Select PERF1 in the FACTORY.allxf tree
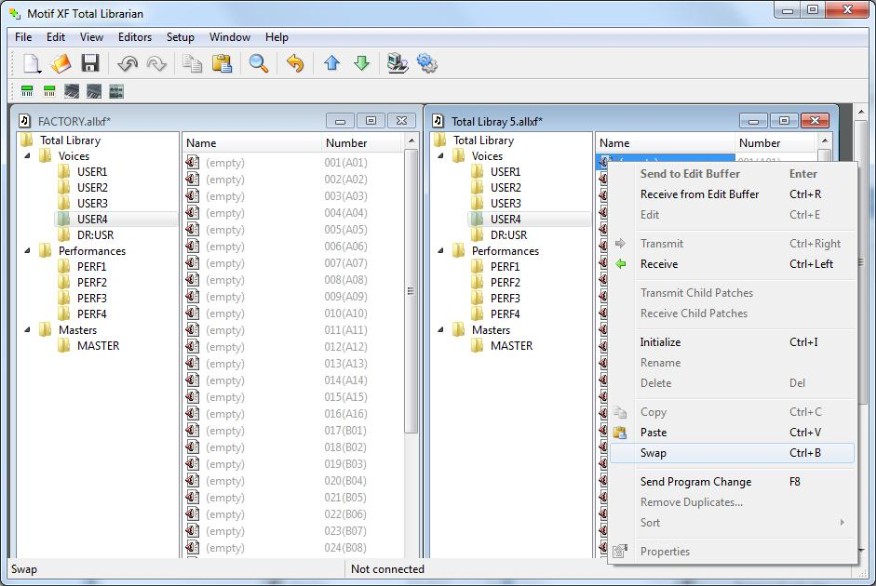 tap(92, 266)
